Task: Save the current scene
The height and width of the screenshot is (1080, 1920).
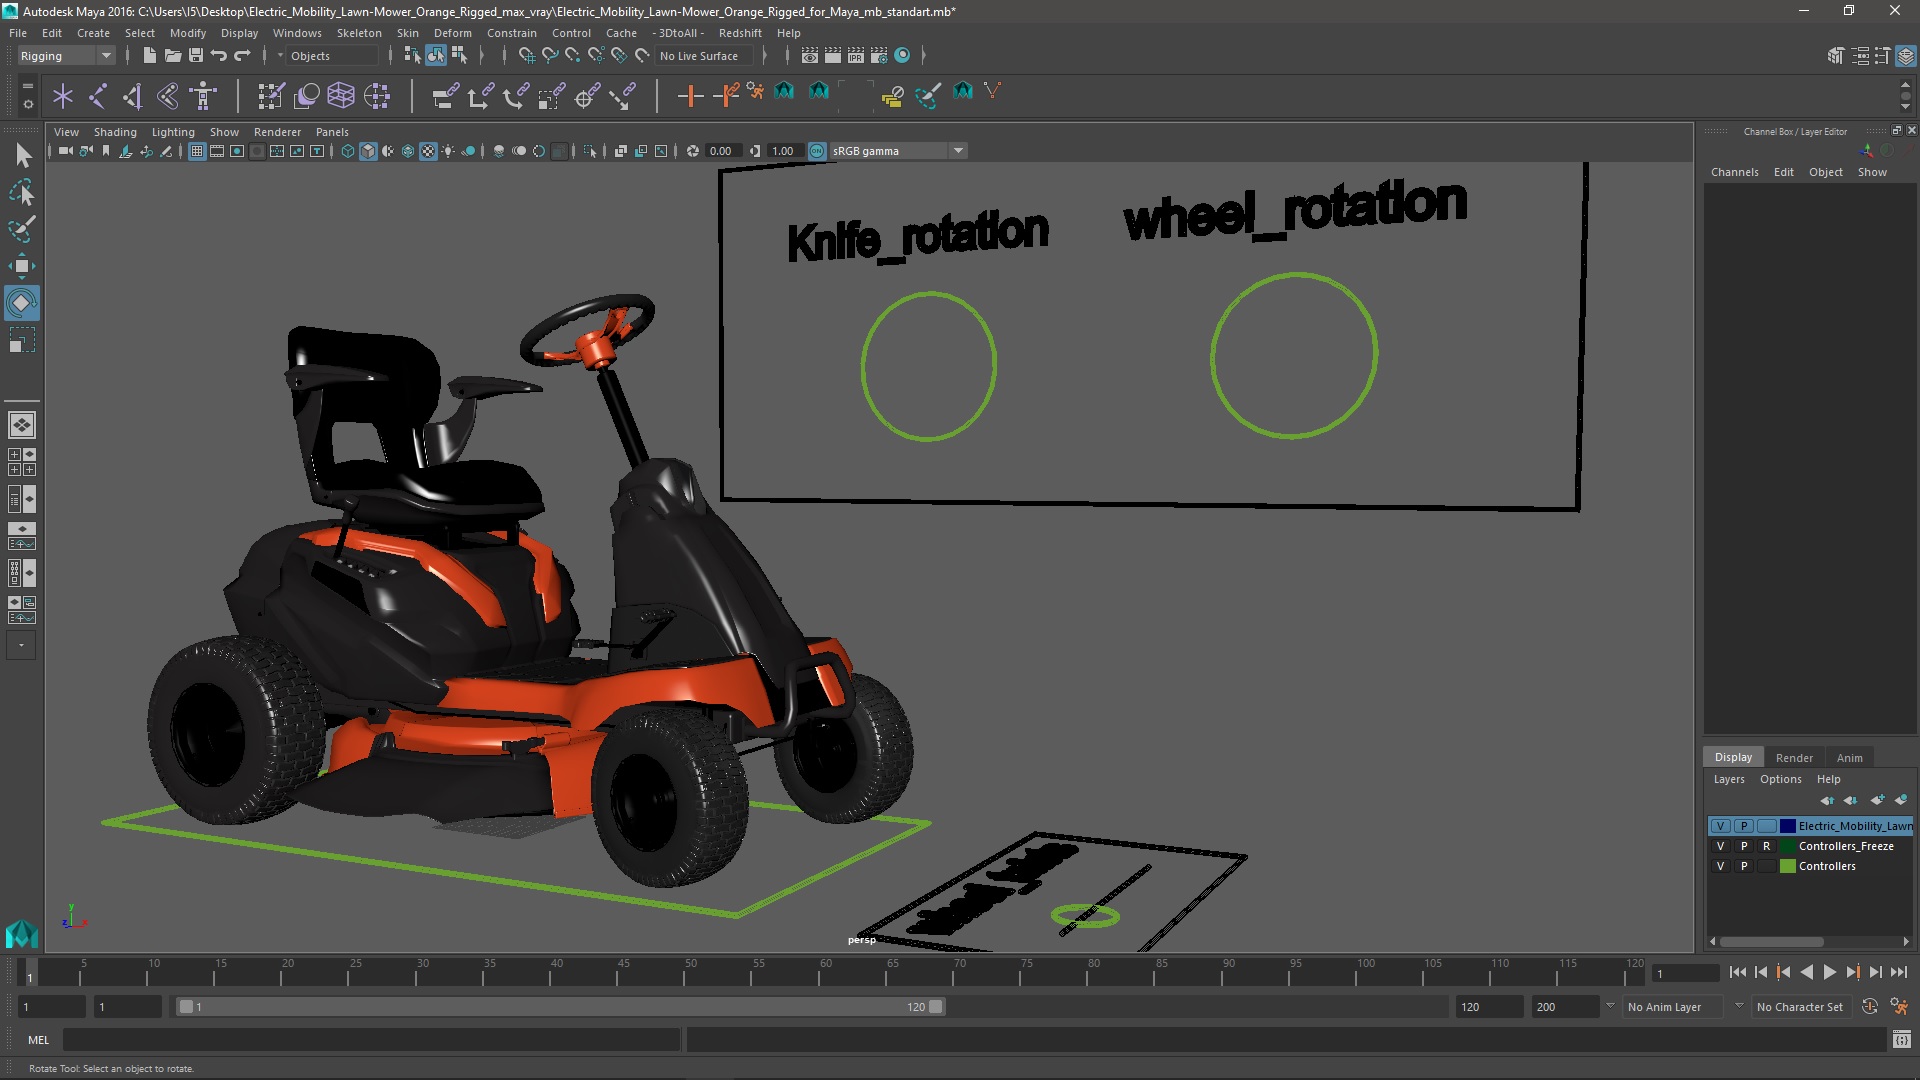Action: 196,56
